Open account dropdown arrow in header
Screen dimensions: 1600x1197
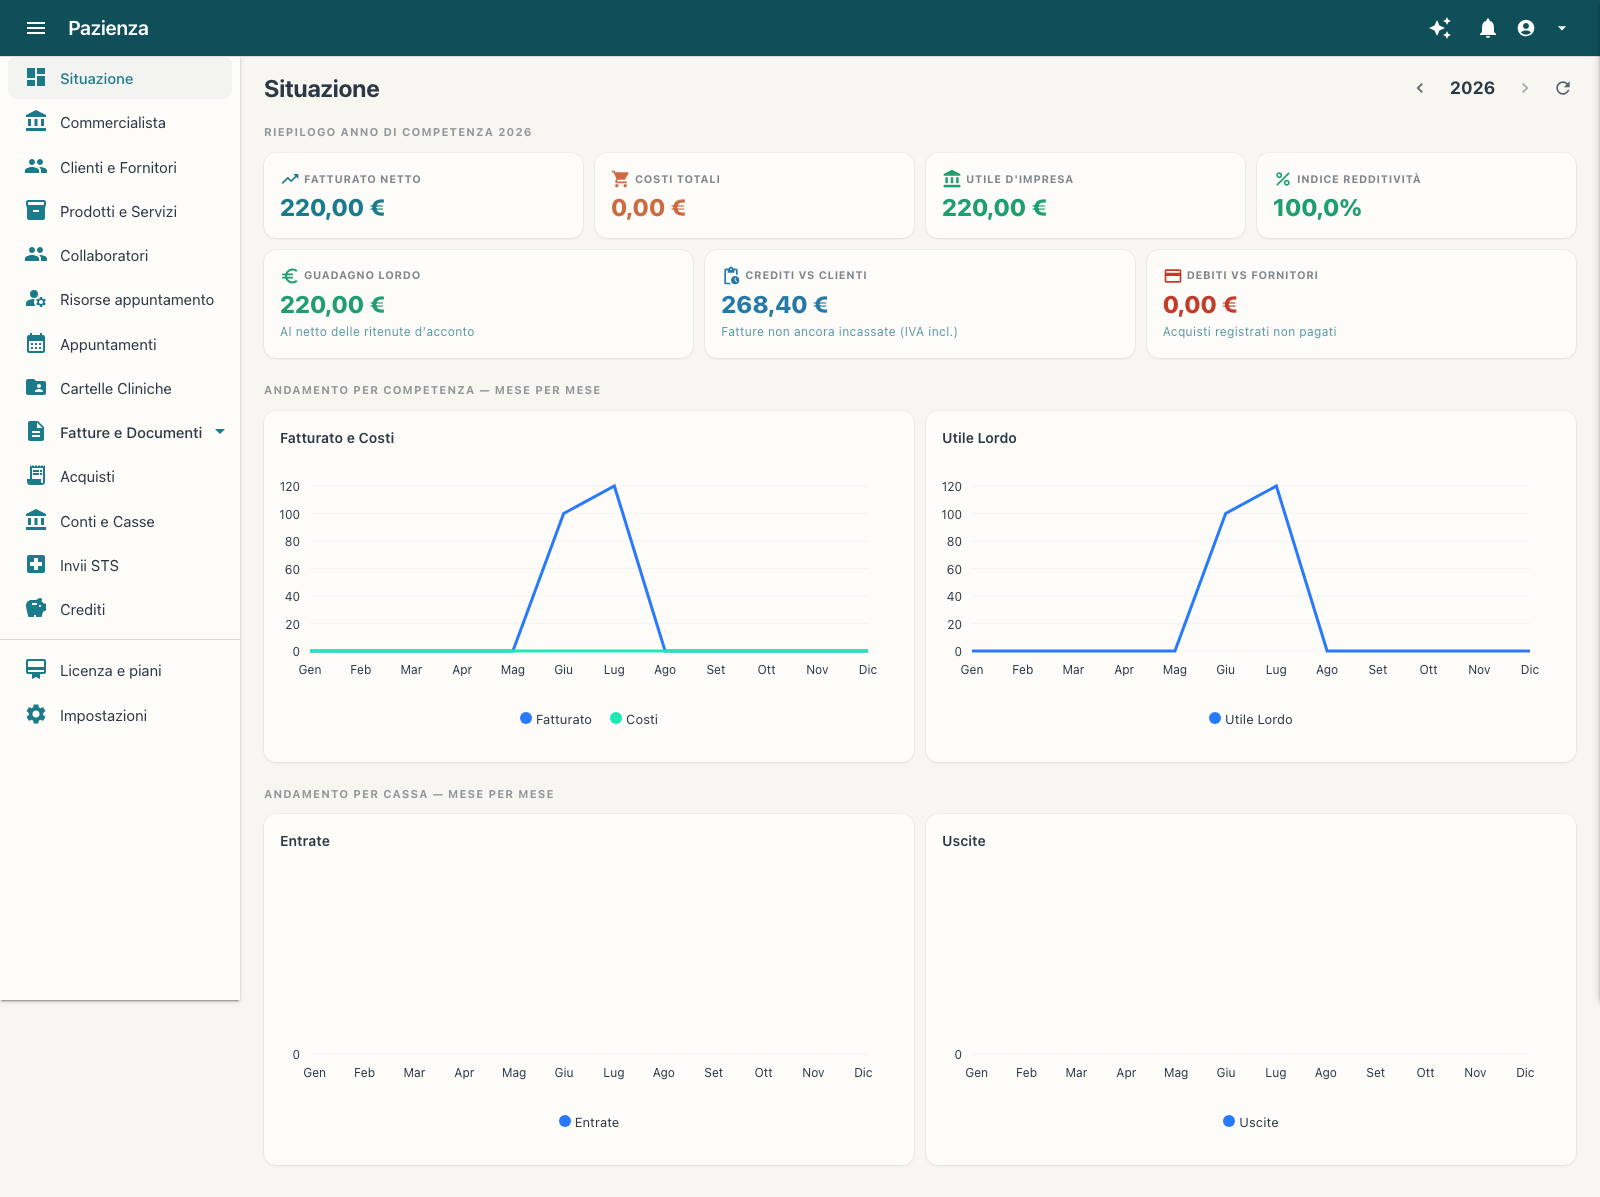(1562, 28)
